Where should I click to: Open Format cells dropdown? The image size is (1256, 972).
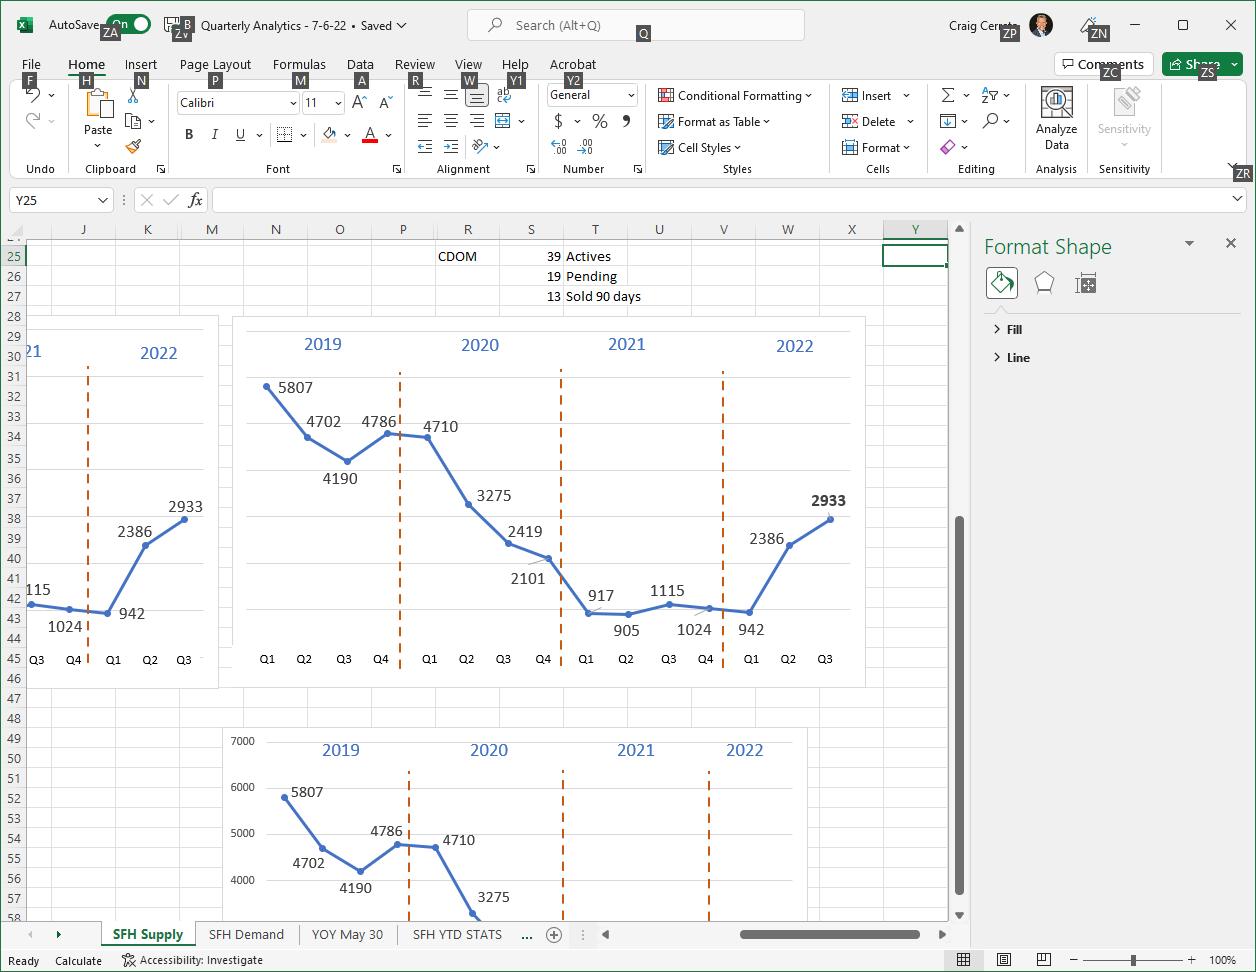876,147
